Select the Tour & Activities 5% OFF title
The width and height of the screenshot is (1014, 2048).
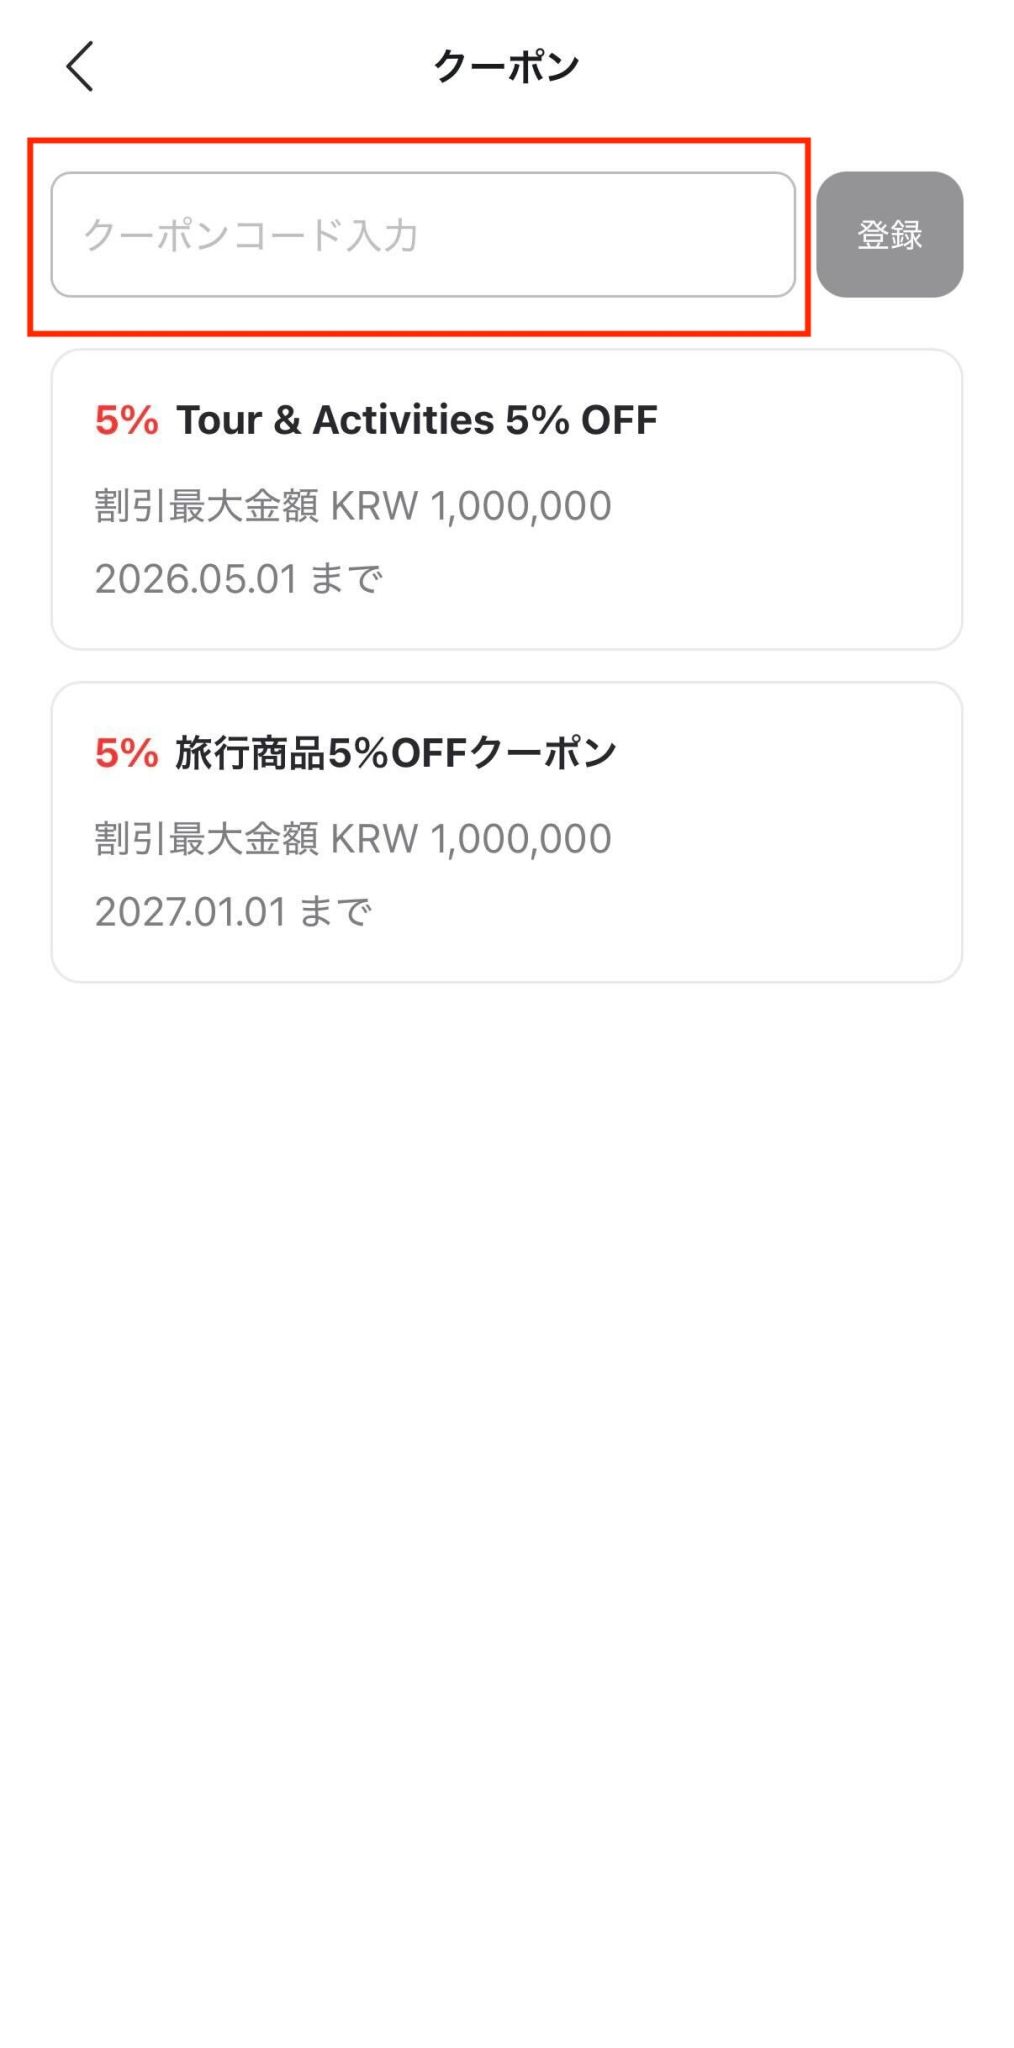pos(416,421)
